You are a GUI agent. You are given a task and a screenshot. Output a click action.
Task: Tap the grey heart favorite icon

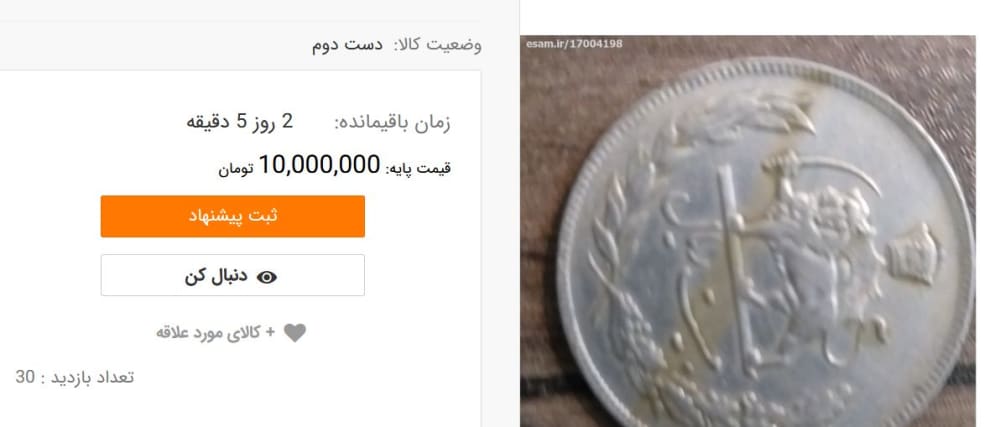pyautogui.click(x=295, y=333)
